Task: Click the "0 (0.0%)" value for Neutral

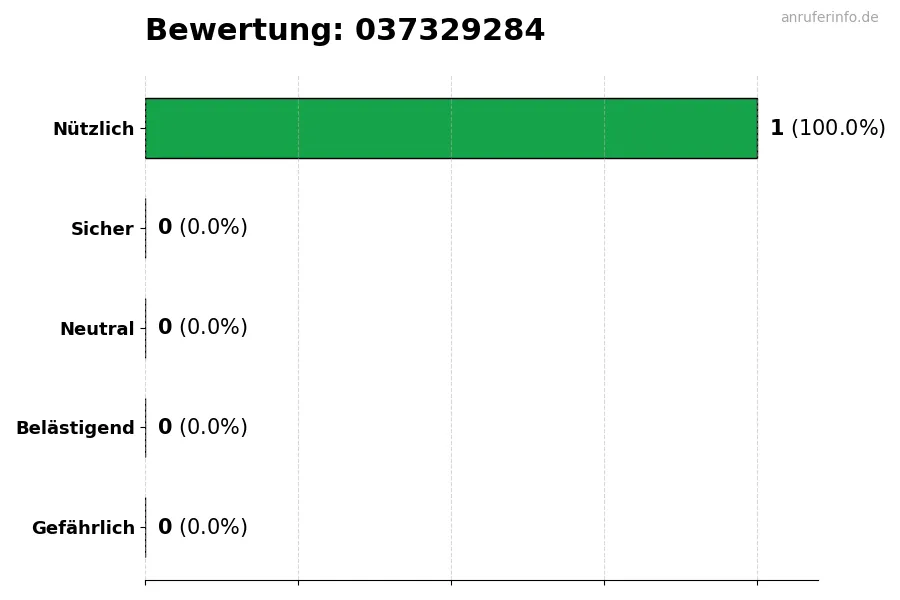Action: 202,328
